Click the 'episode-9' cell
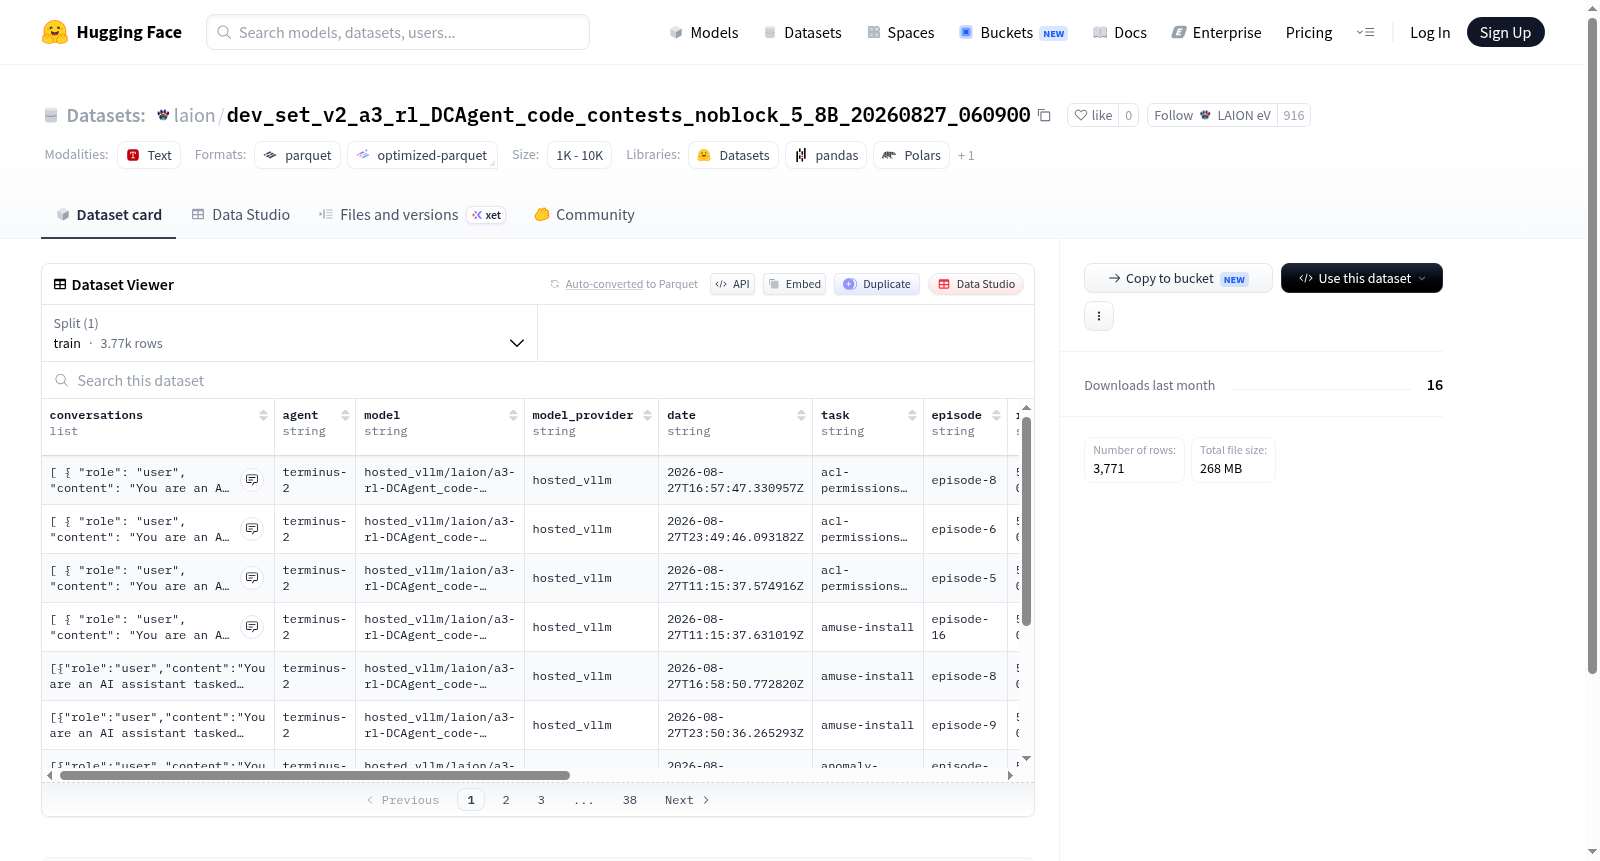The width and height of the screenshot is (1600, 861). click(x=964, y=725)
